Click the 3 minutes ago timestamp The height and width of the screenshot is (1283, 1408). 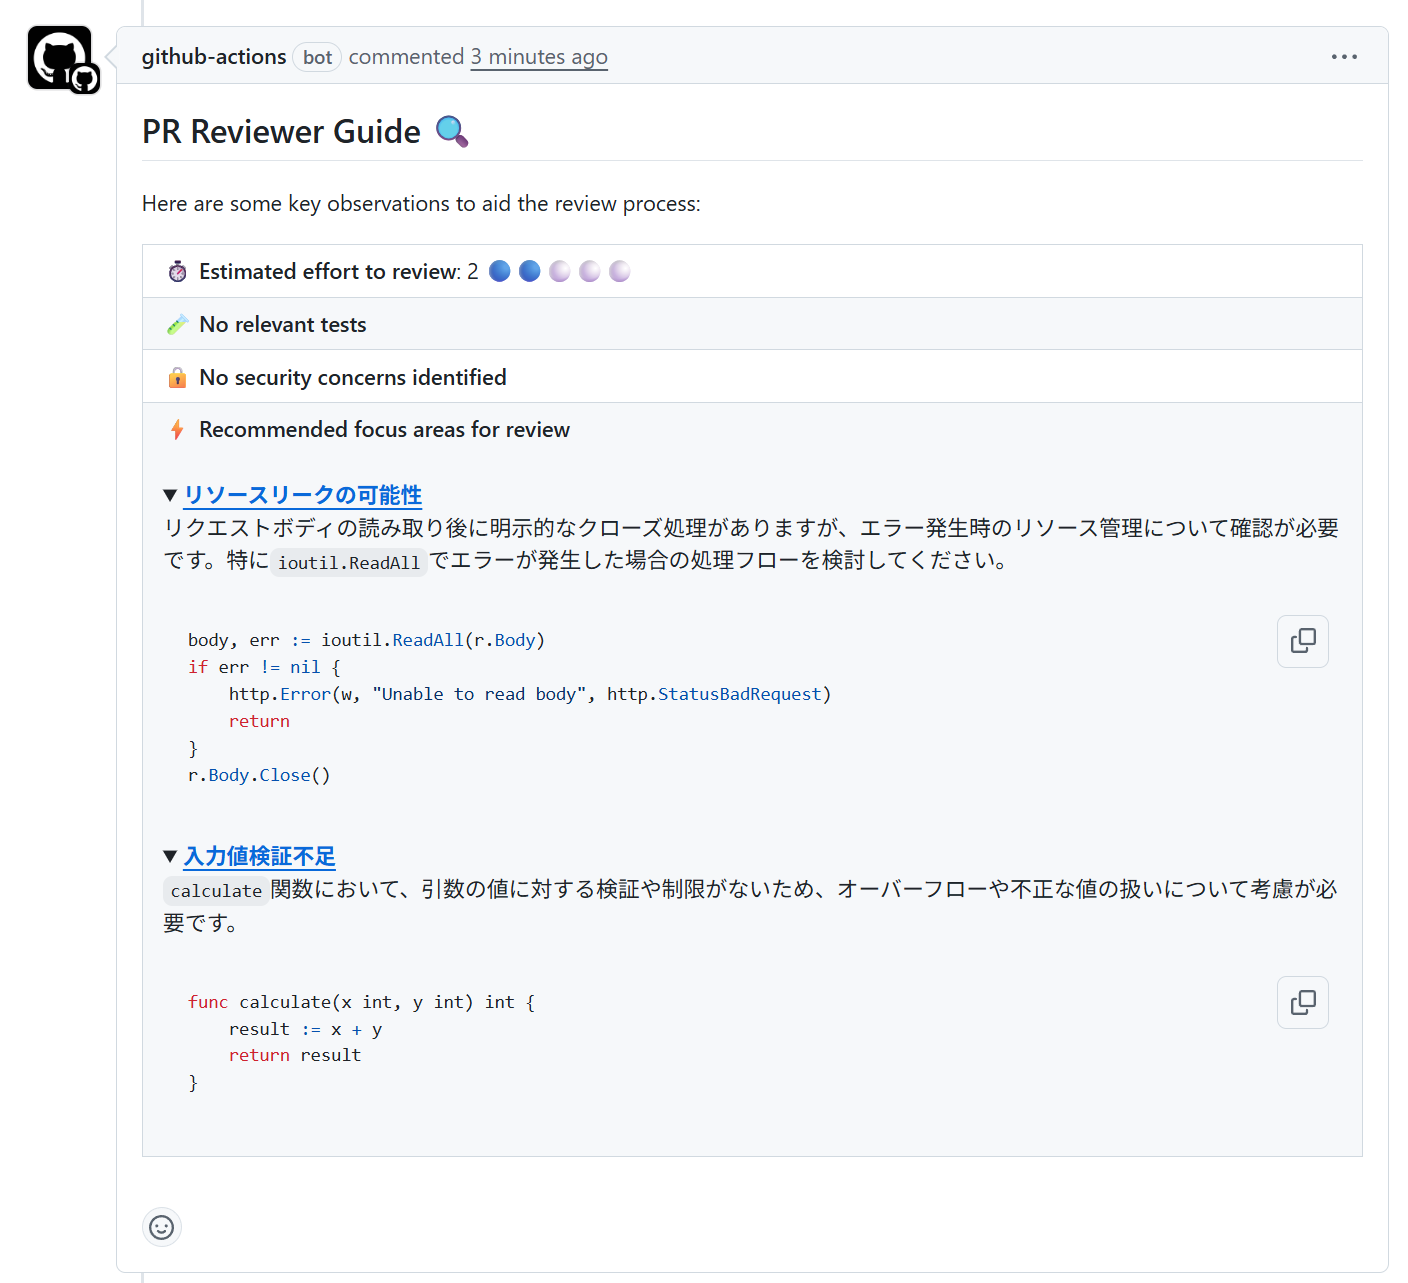[x=538, y=57]
